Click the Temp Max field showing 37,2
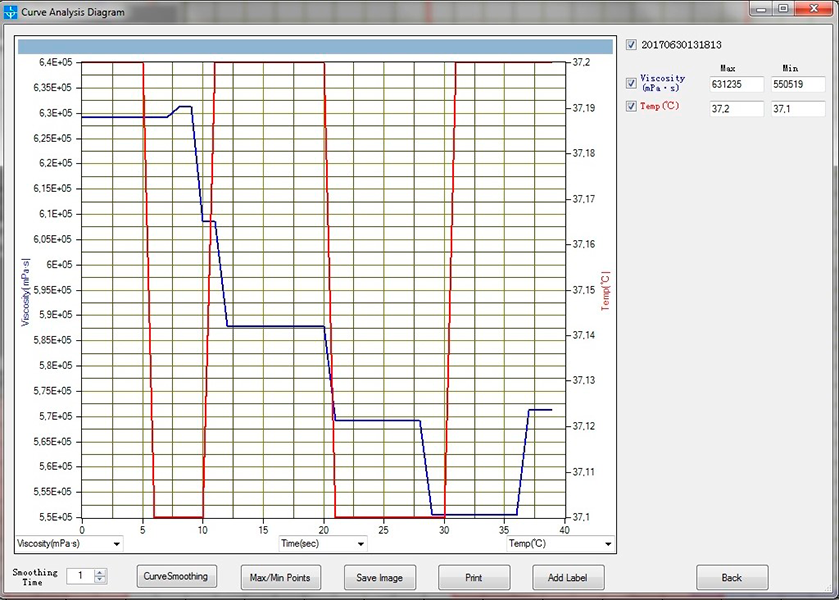The width and height of the screenshot is (839, 600). 736,108
